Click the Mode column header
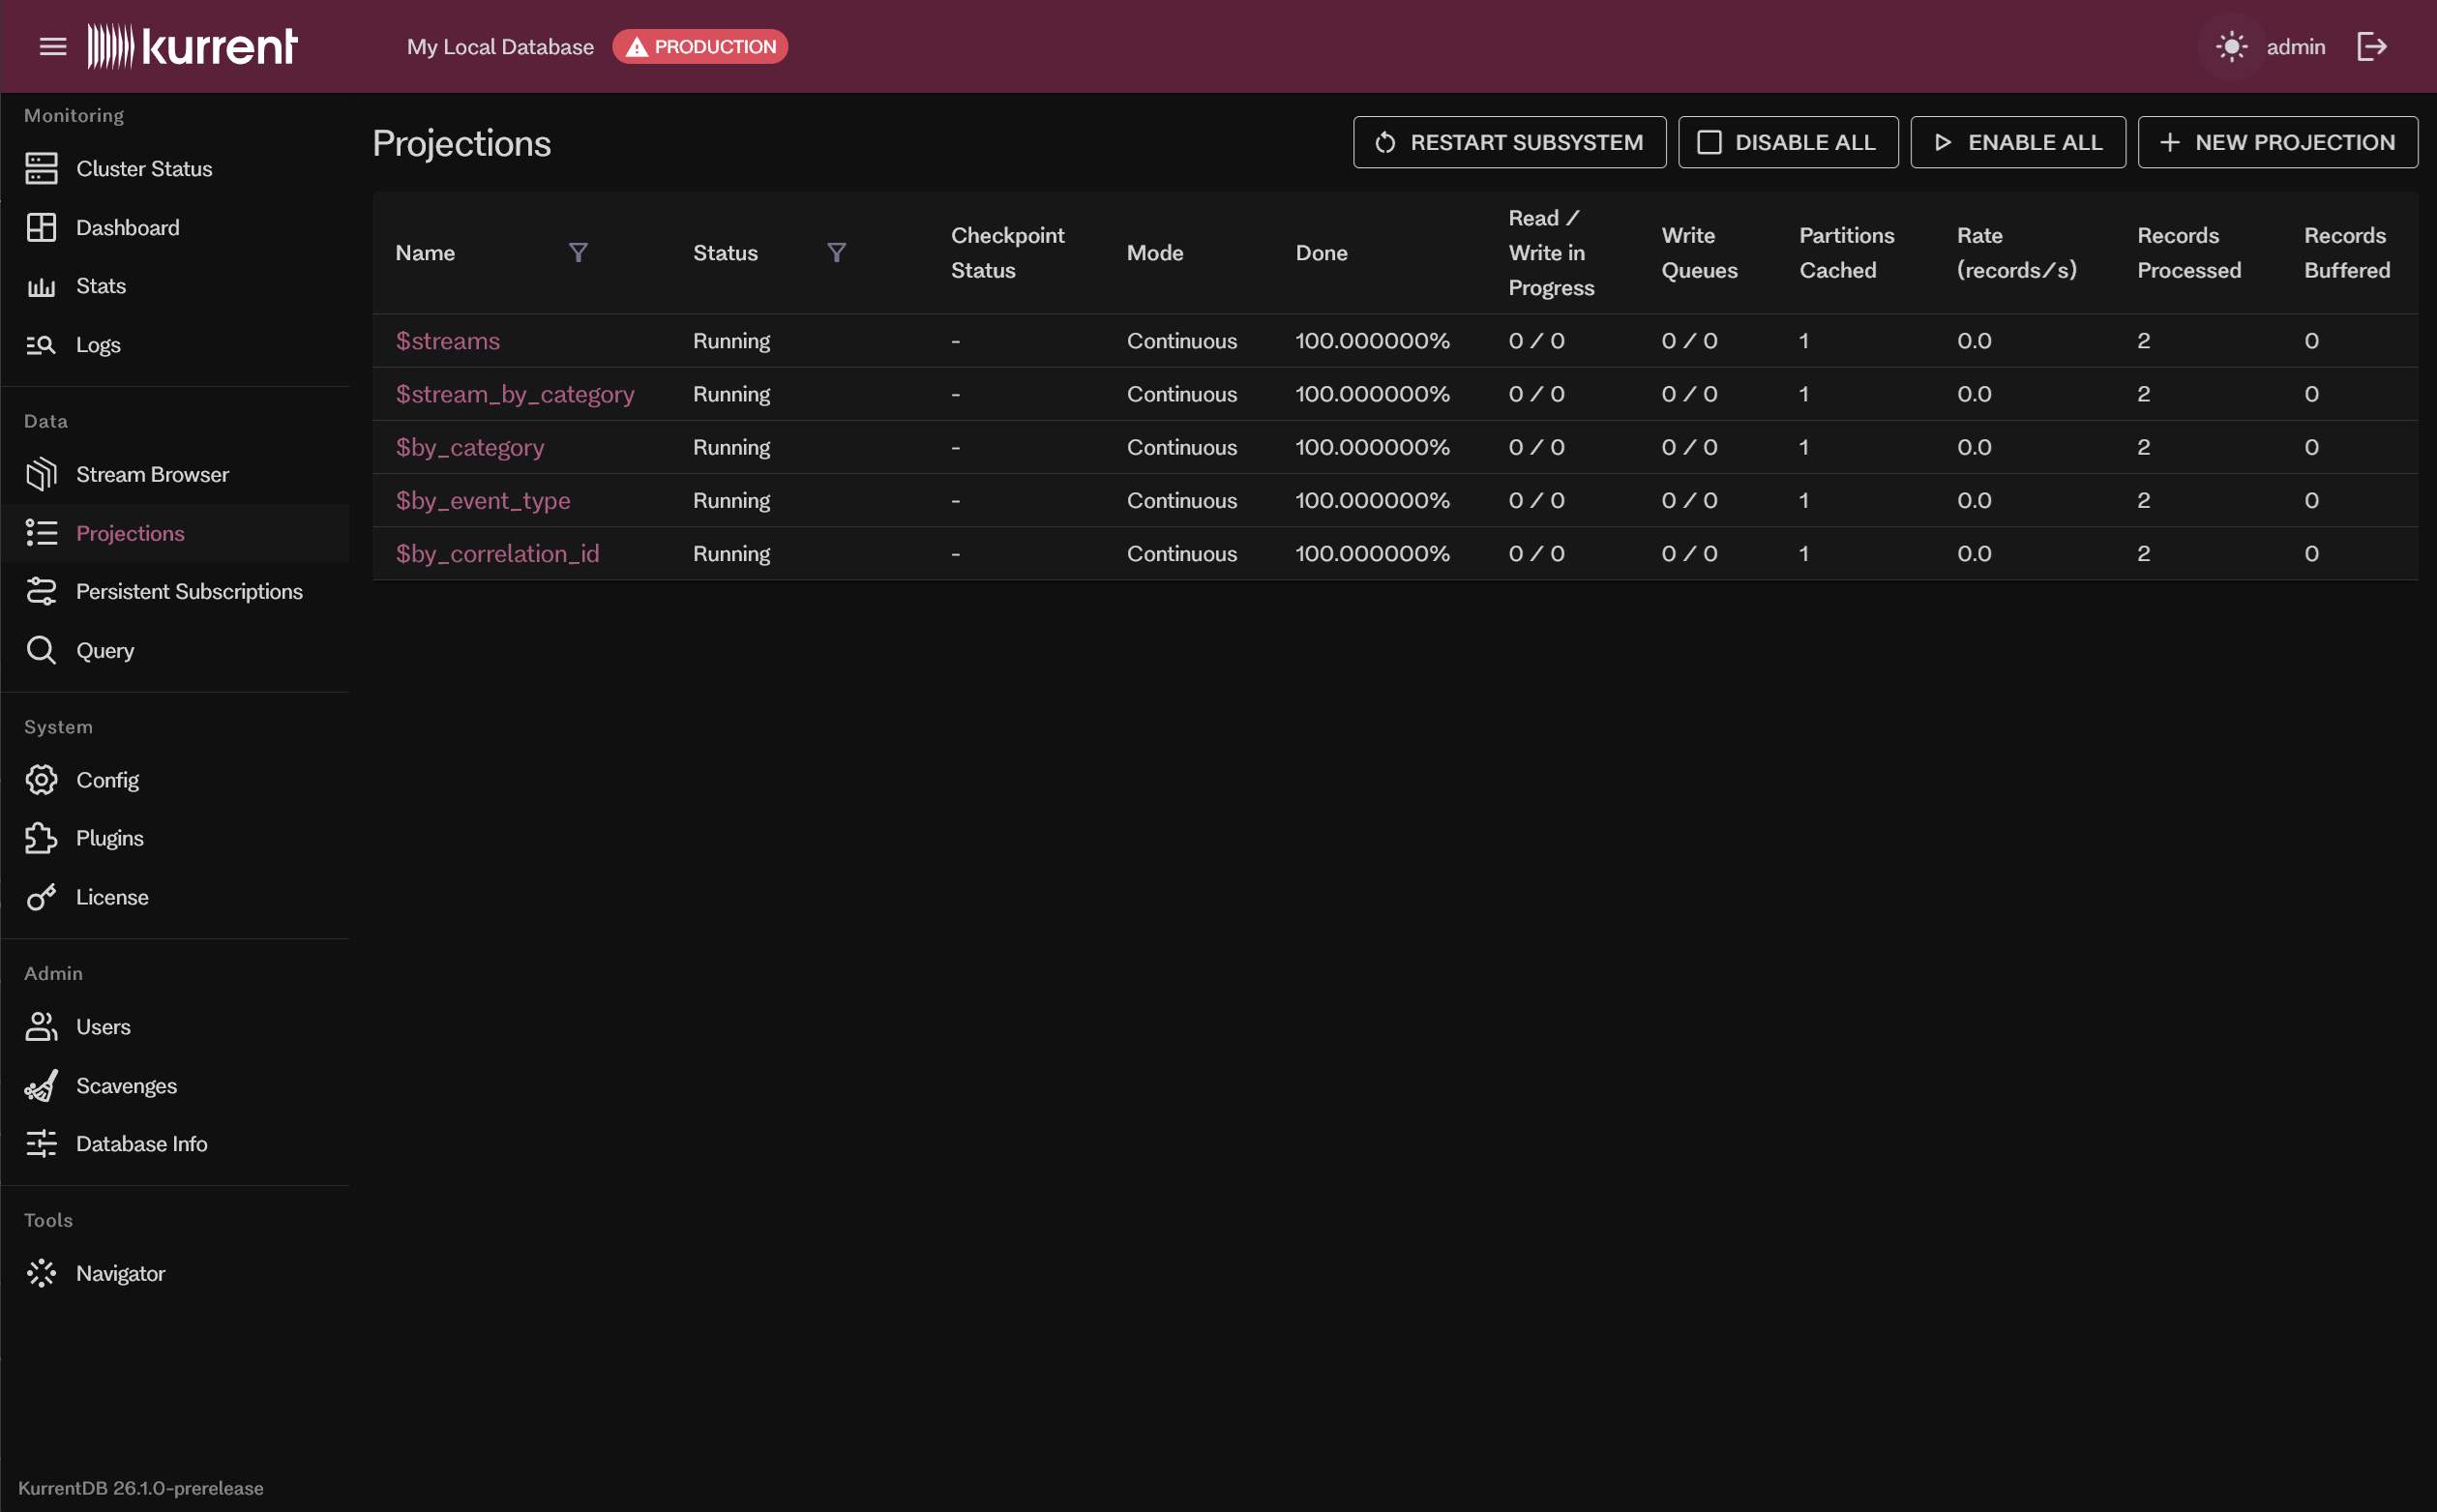Screen dimensions: 2437x1512 point(1155,253)
